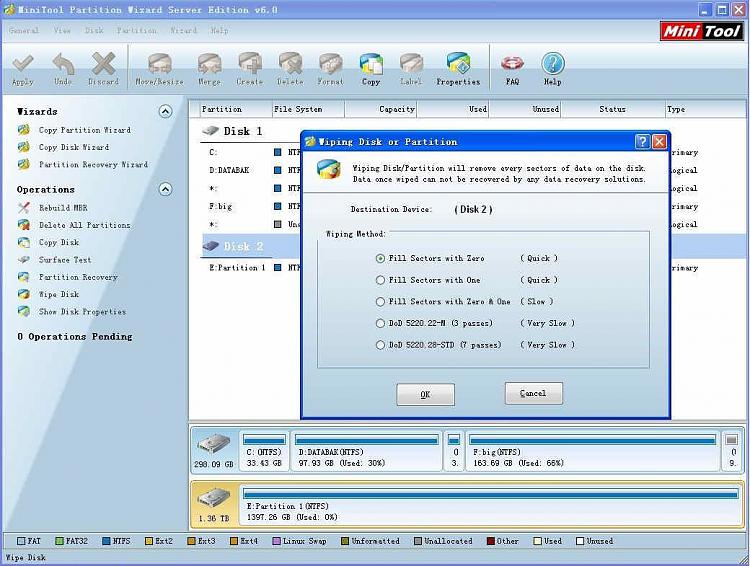This screenshot has width=750, height=566.
Task: Open the Disk menu
Action: coord(94,30)
